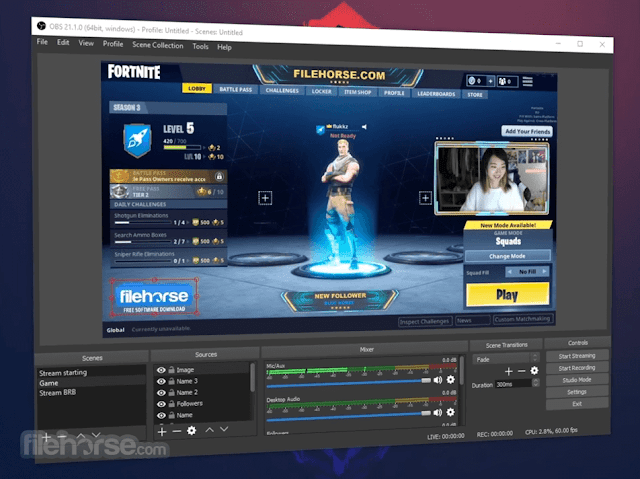Enable Studio Mode
640x479 pixels.
coord(577,380)
